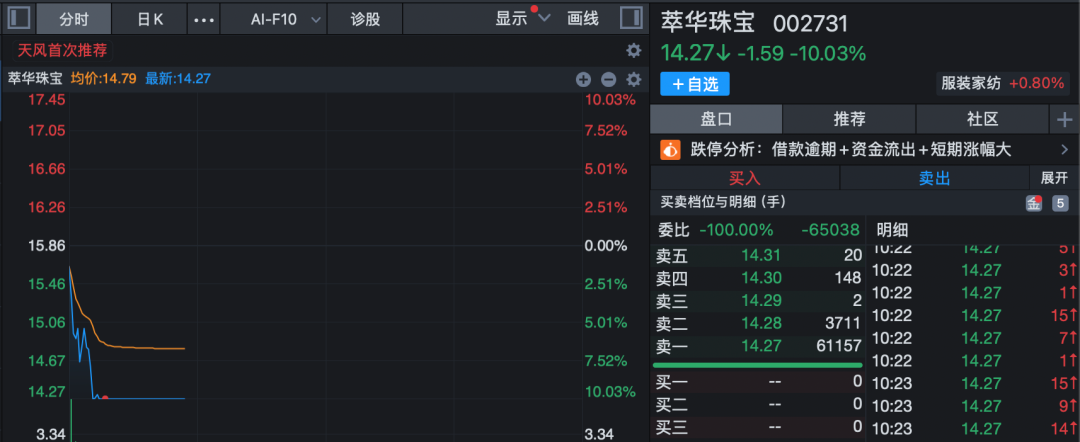Expand the AI-F10 dropdown
1080x442 pixels.
pyautogui.click(x=286, y=19)
